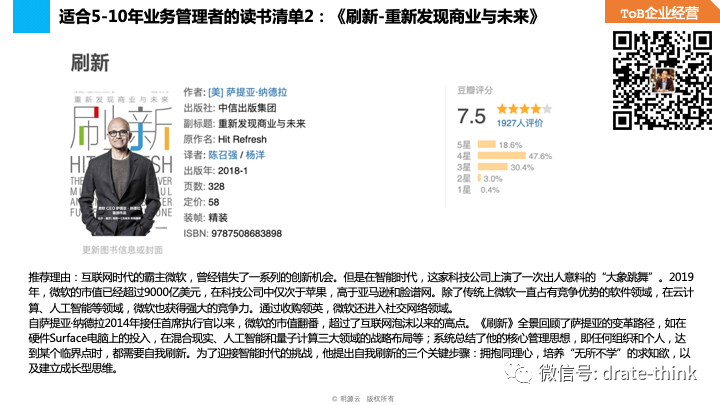The width and height of the screenshot is (720, 405).
Task: Click the book title 刷新 heading
Action: [90, 63]
